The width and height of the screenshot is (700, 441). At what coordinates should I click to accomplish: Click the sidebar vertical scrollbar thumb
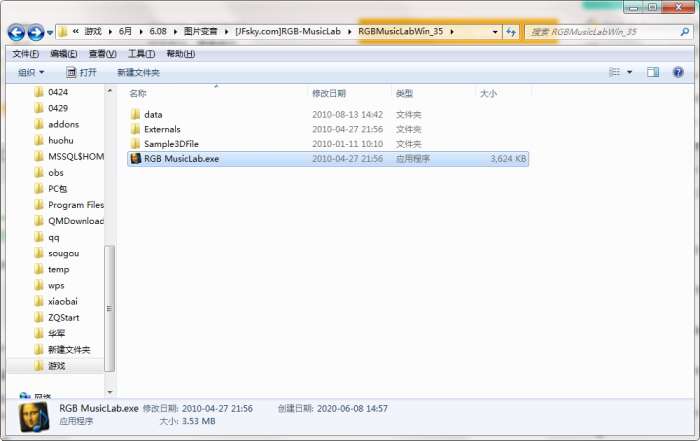pos(109,308)
